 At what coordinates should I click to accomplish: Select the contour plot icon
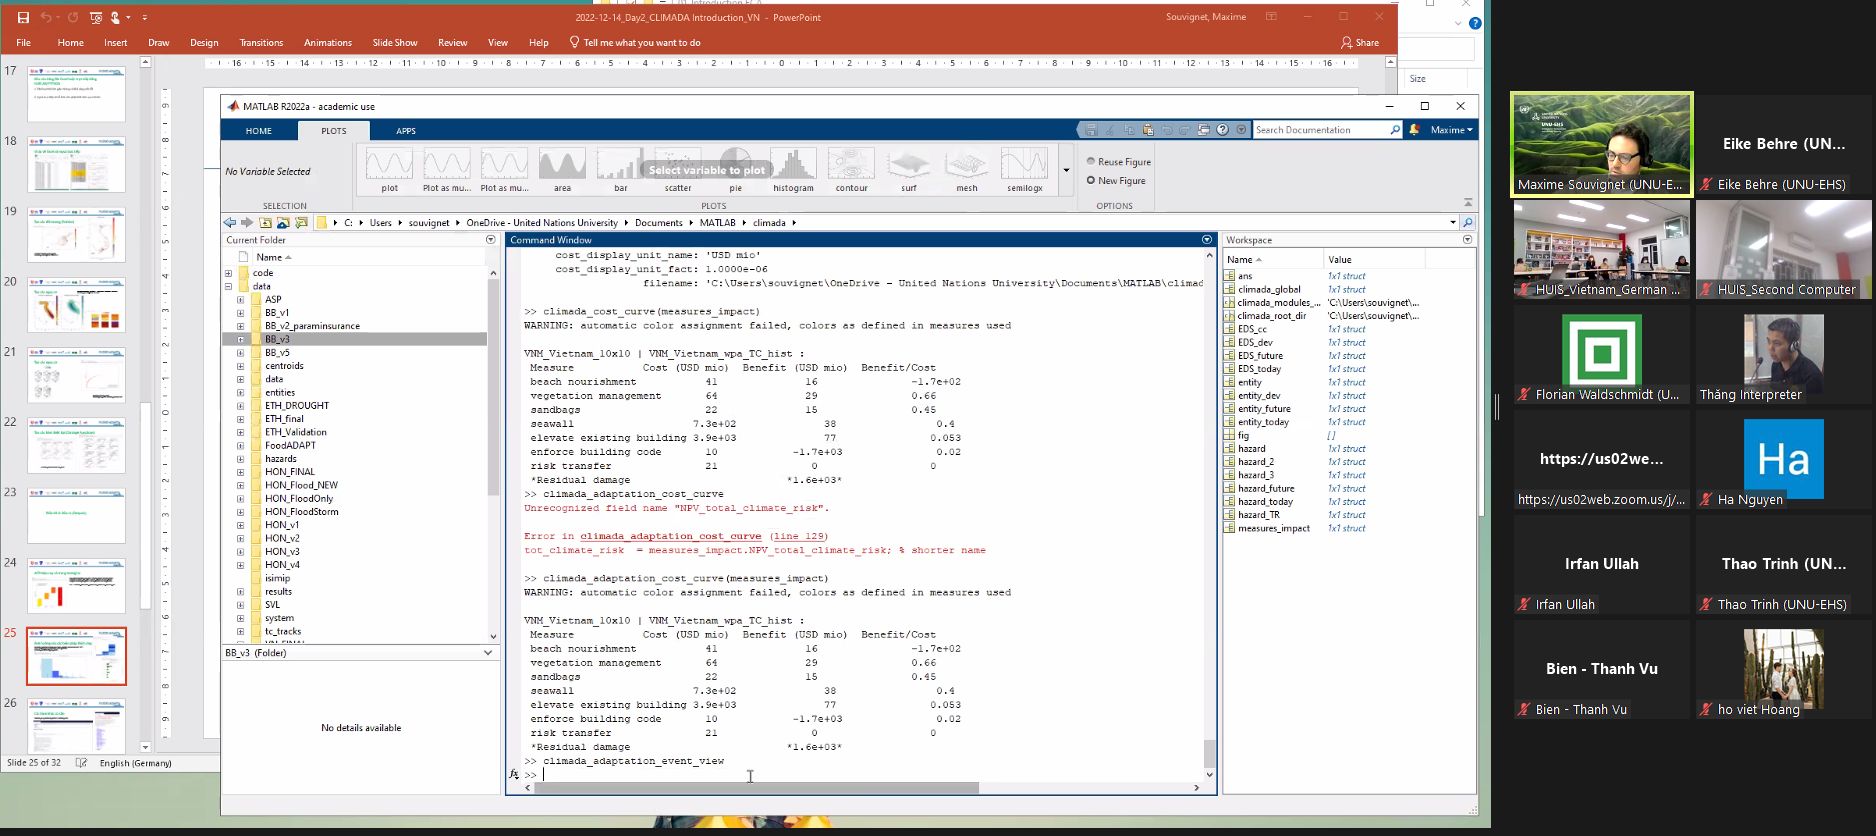[851, 166]
